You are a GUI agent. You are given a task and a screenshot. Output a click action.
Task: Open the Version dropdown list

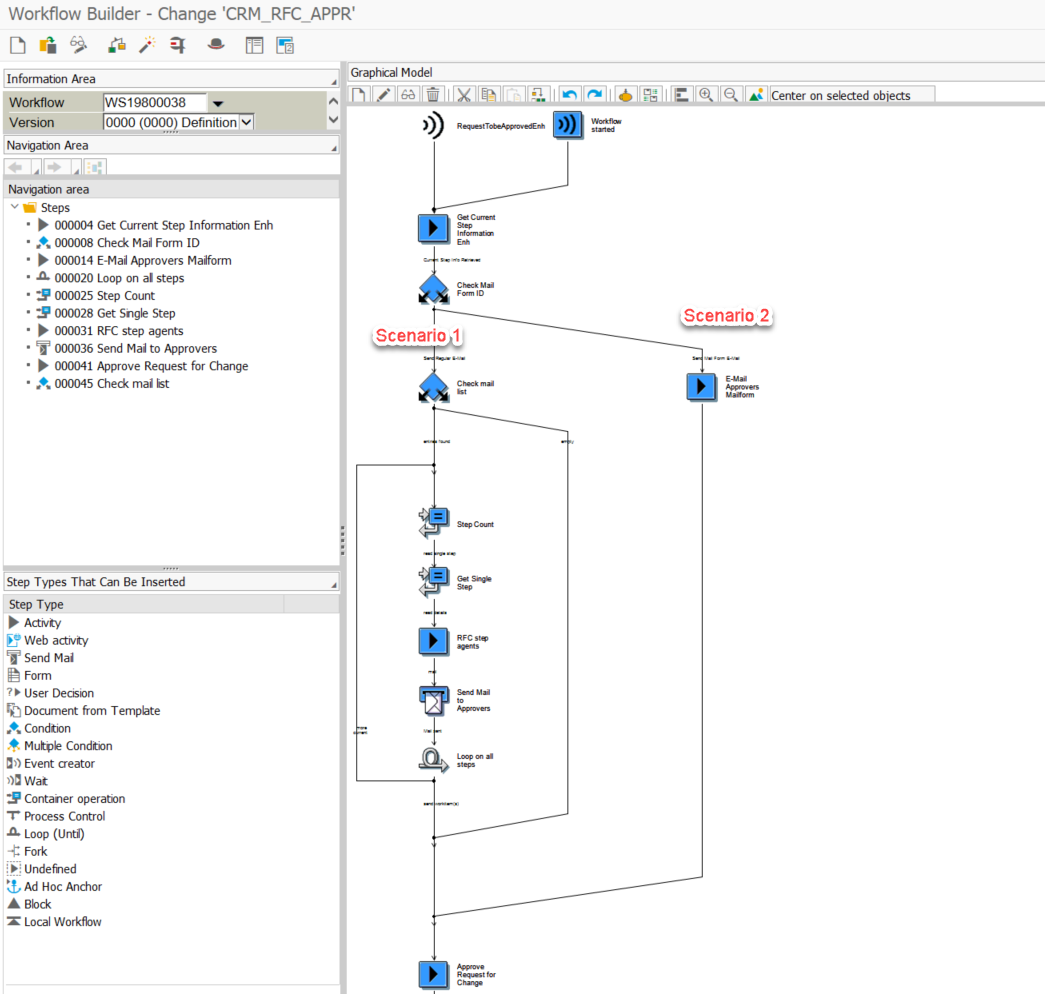pos(246,122)
